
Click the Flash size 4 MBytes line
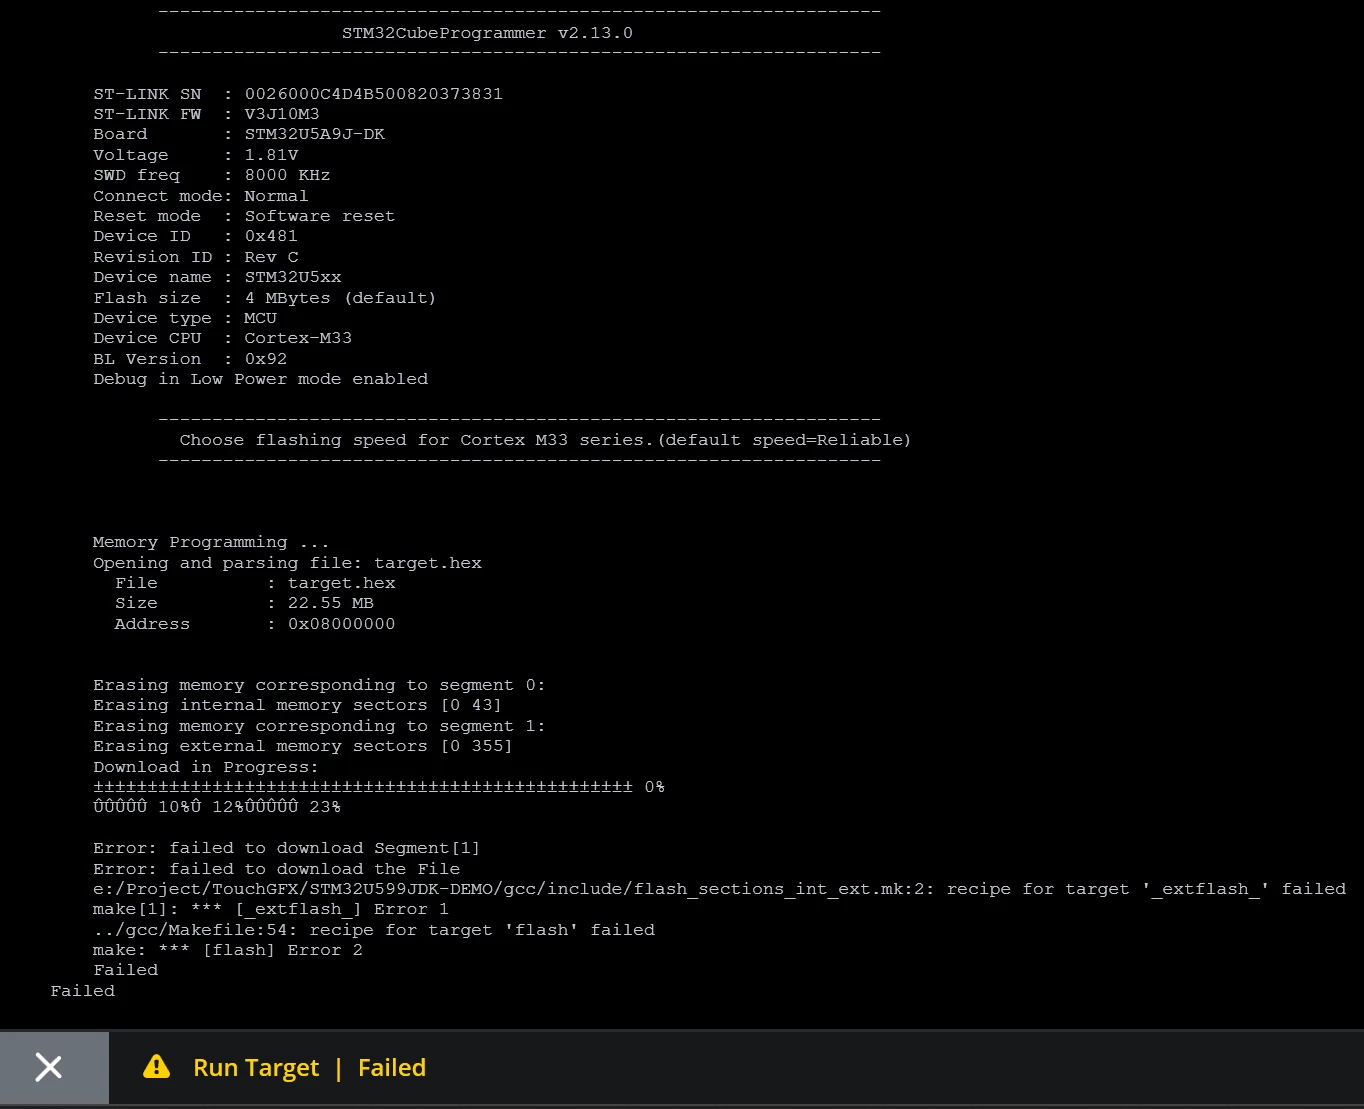265,298
